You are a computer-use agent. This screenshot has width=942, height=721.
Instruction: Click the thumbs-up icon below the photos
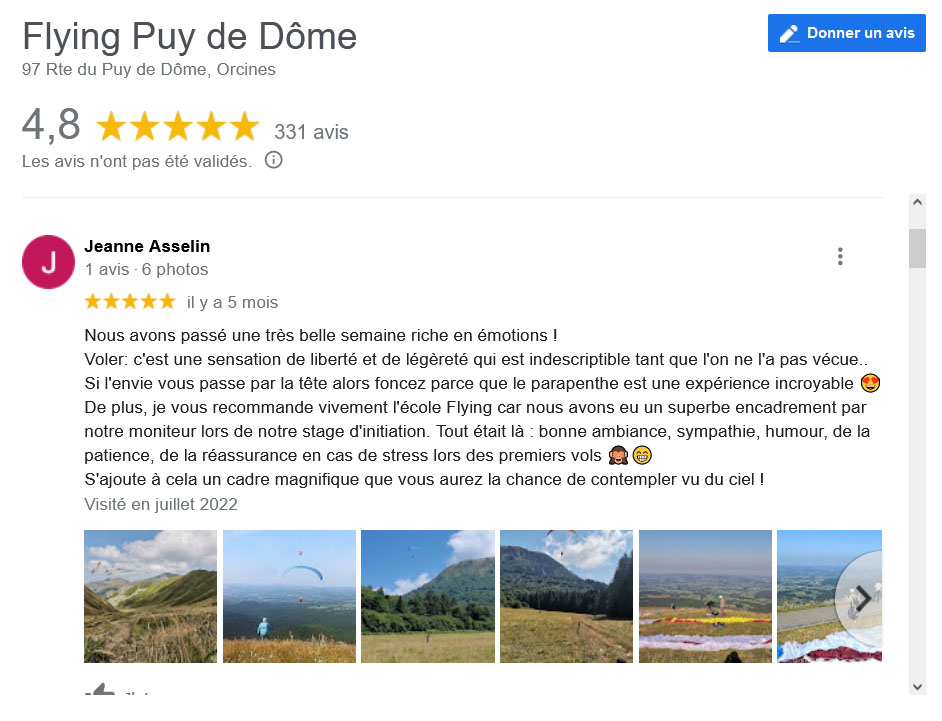(x=100, y=689)
